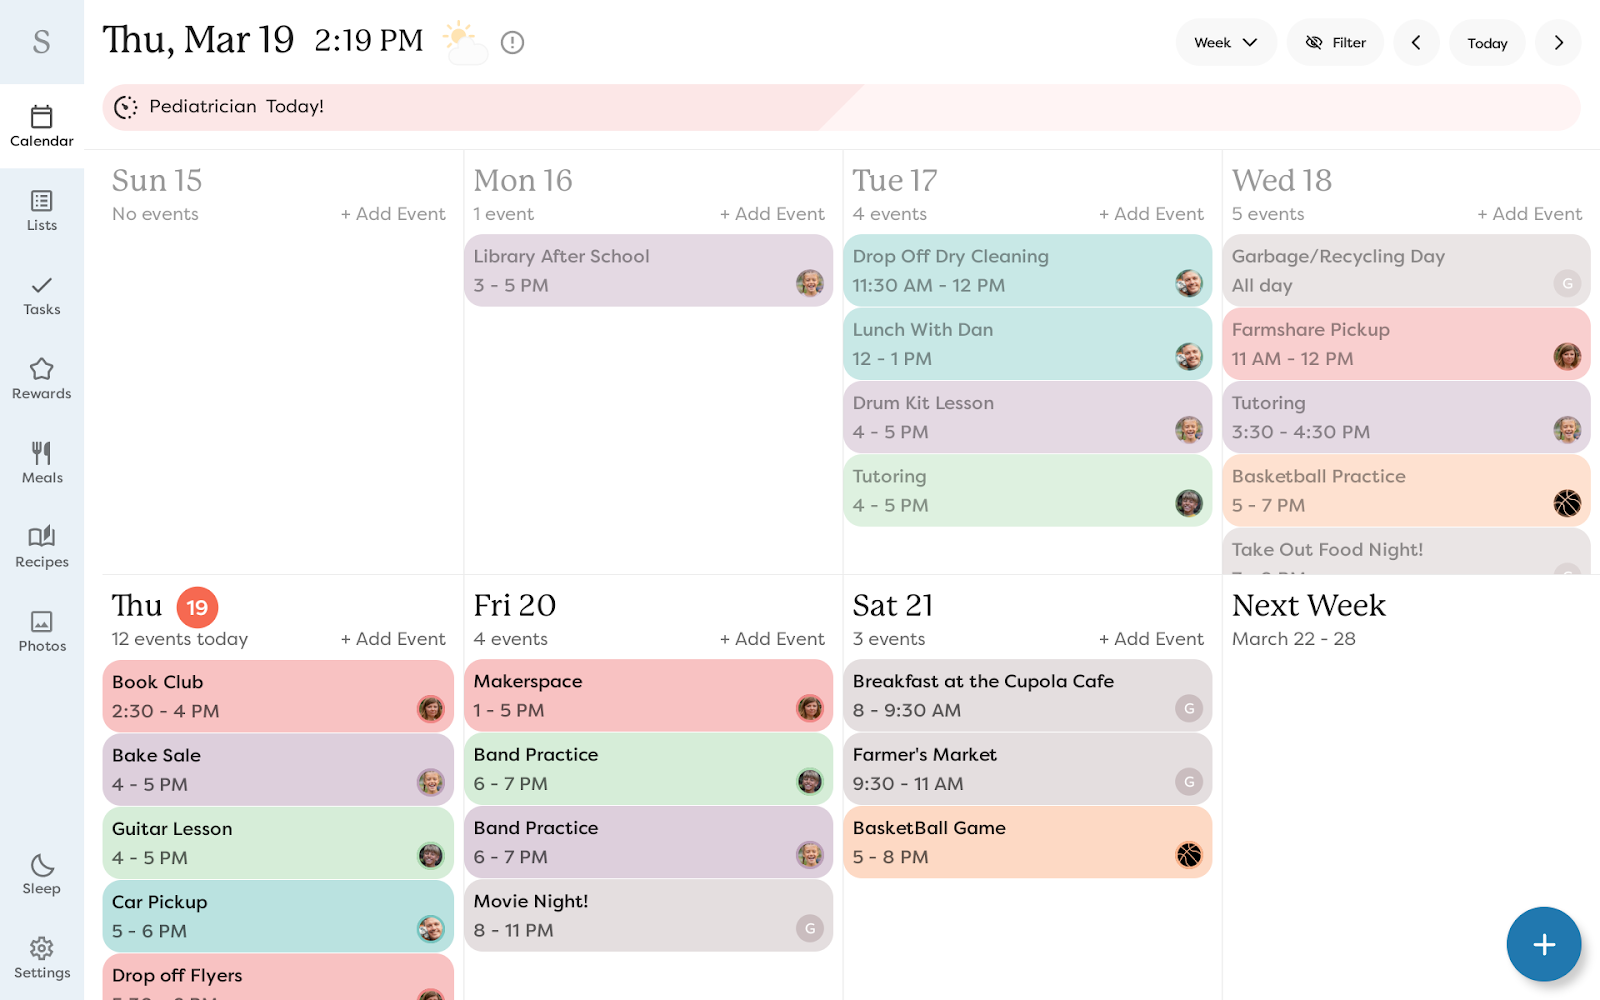Toggle the Filter visibility button
Viewport: 1600px width, 1000px height.
(1334, 42)
